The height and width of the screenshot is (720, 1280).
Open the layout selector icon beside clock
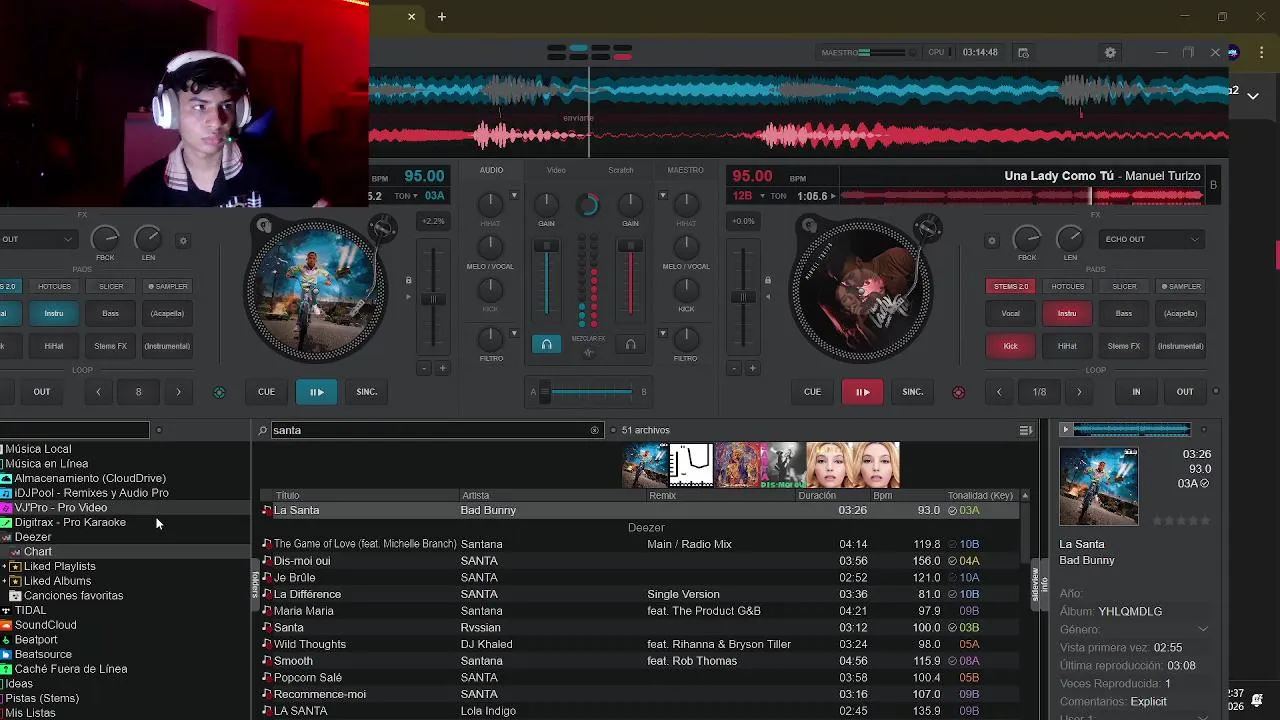(1023, 53)
